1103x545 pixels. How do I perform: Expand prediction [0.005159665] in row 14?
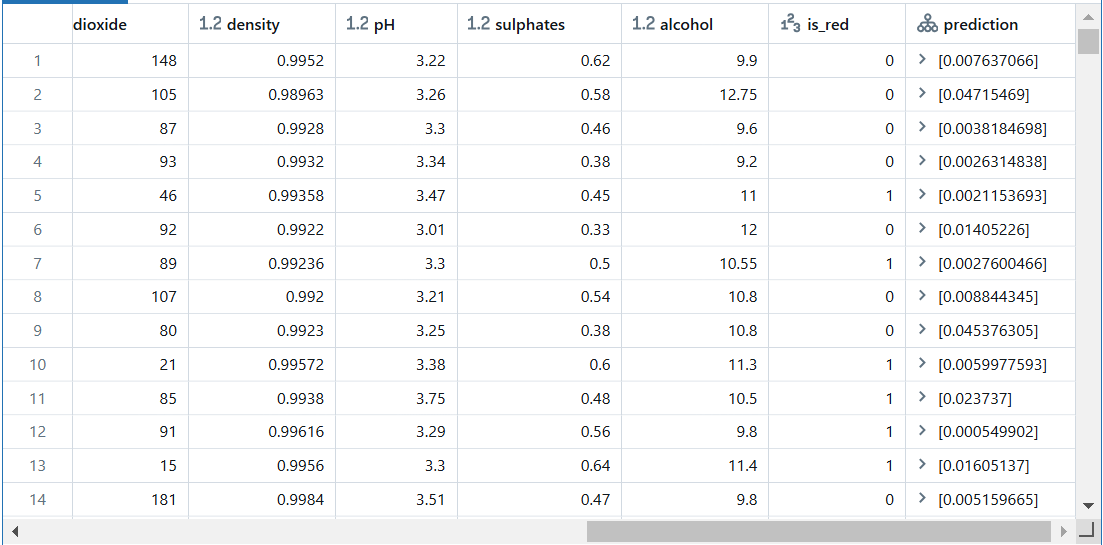(x=922, y=499)
